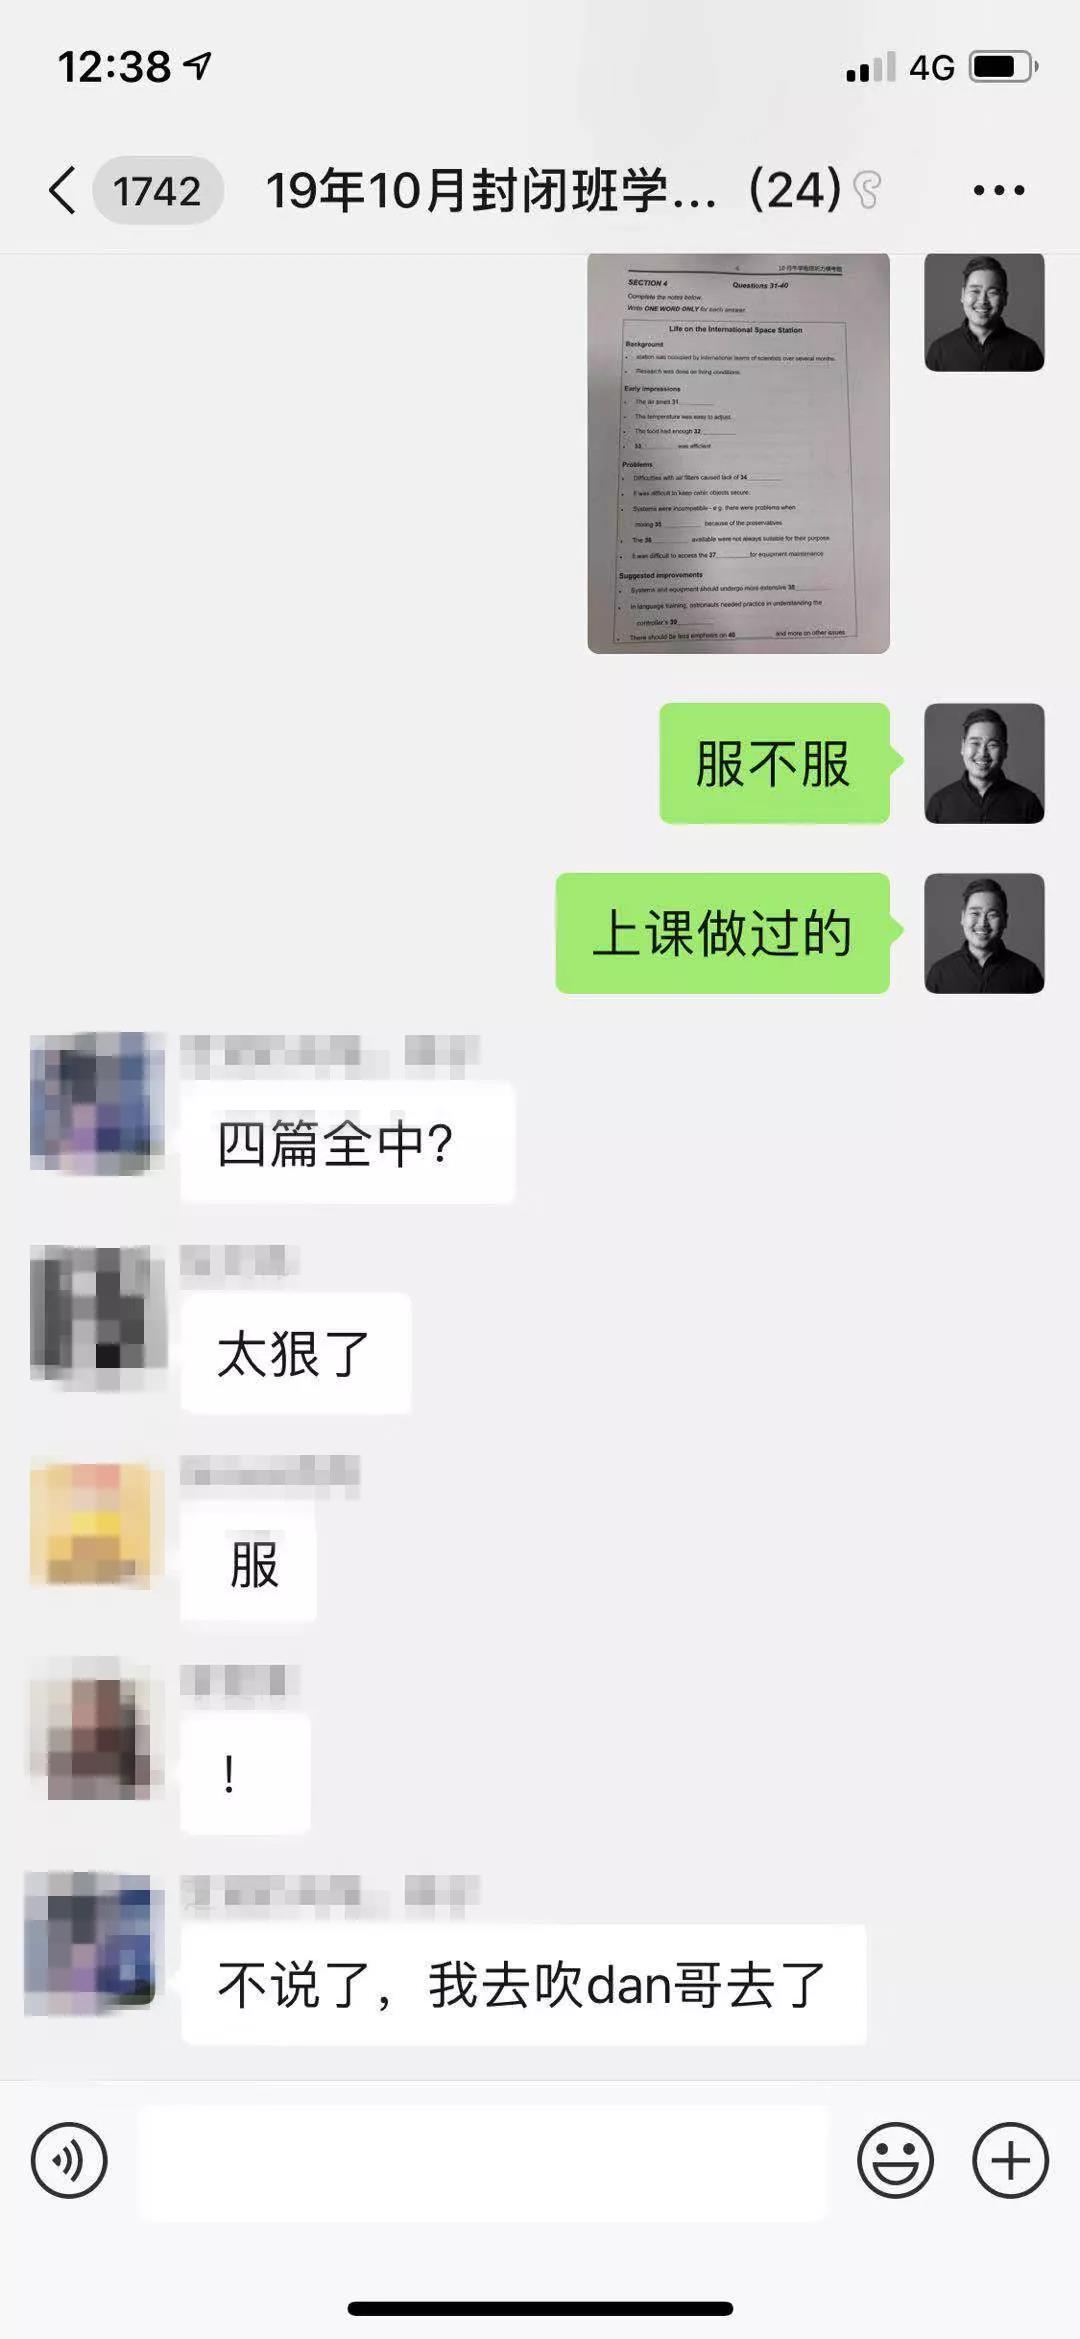Image resolution: width=1080 pixels, height=2339 pixels.
Task: Open the plus attachments menu
Action: click(1010, 2160)
